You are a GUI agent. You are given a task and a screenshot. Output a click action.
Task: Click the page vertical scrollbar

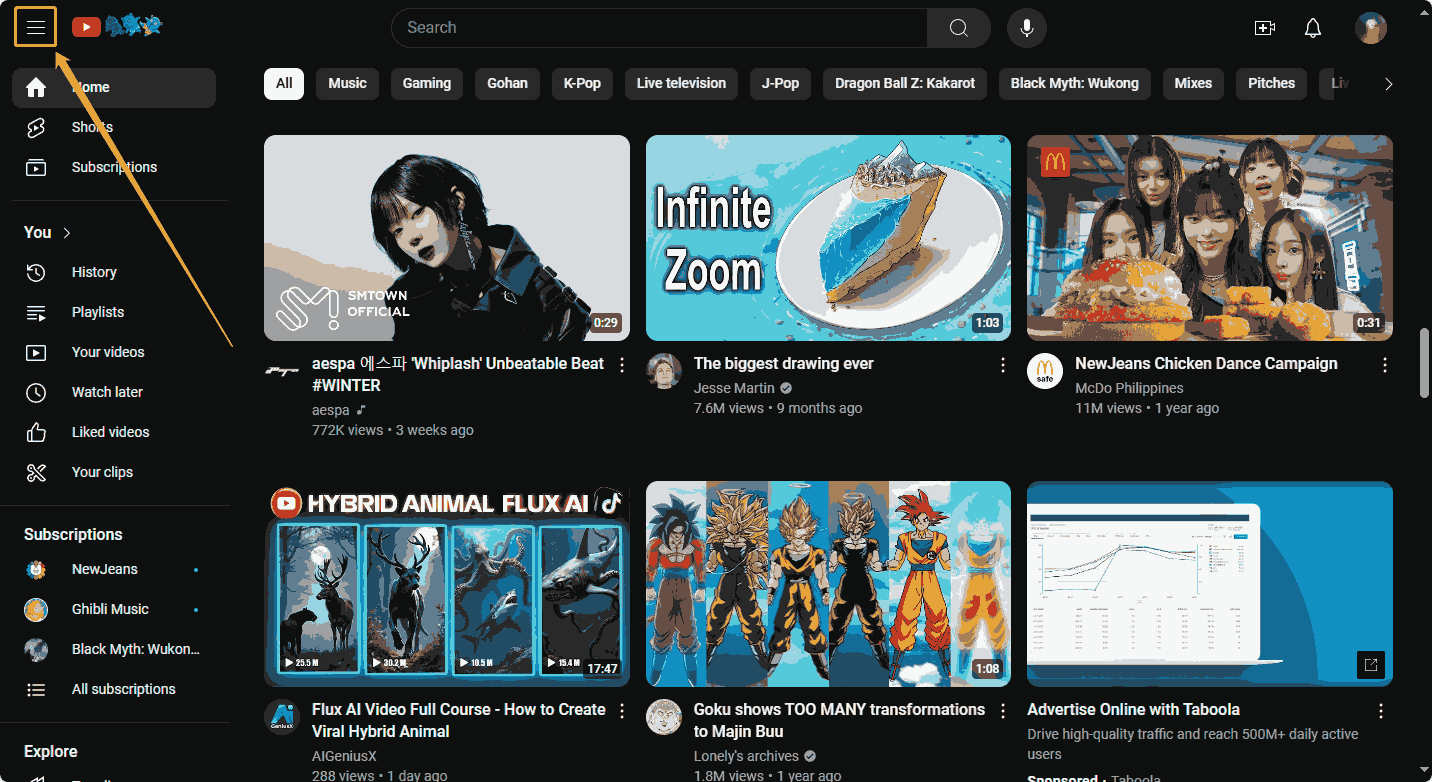pyautogui.click(x=1424, y=363)
